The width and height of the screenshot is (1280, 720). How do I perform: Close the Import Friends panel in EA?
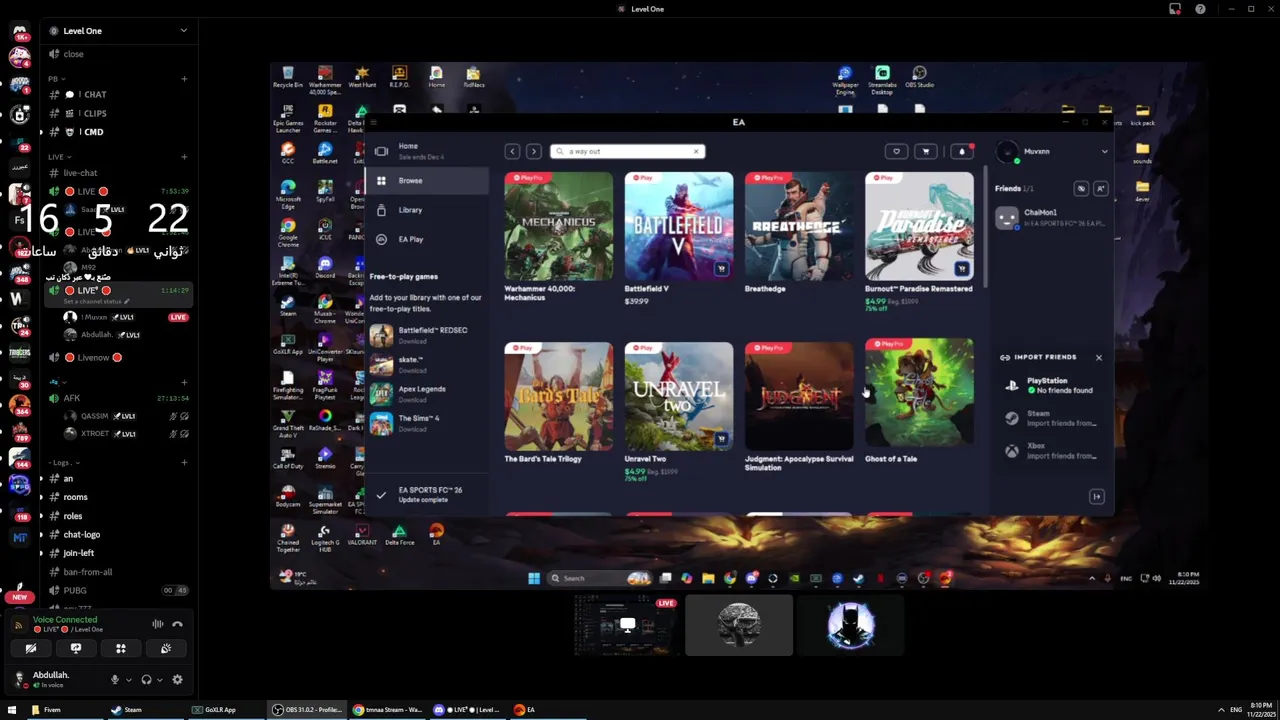tap(1098, 357)
